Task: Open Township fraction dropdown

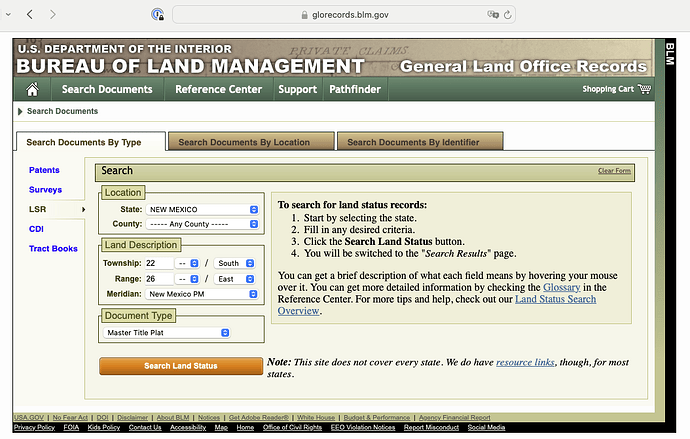Action: [x=187, y=263]
